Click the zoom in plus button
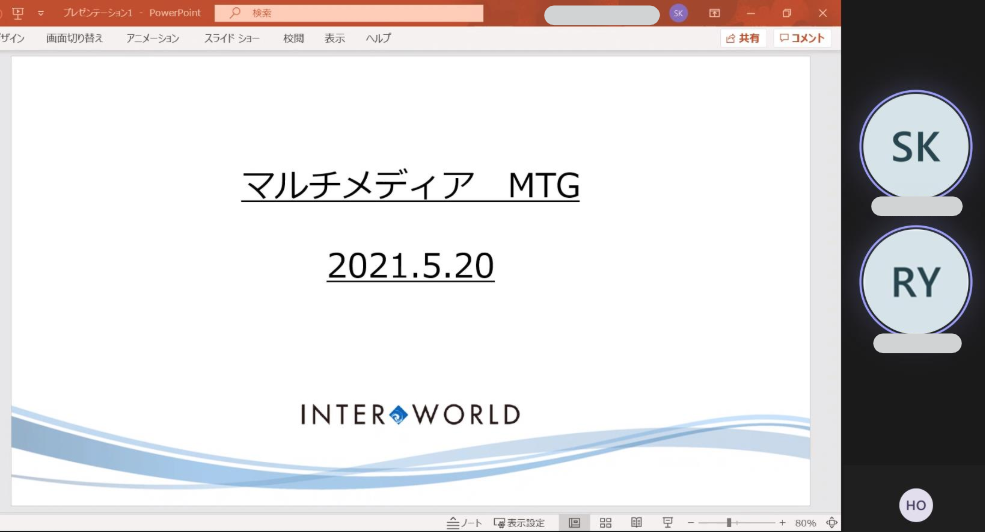985x532 pixels. pos(782,523)
